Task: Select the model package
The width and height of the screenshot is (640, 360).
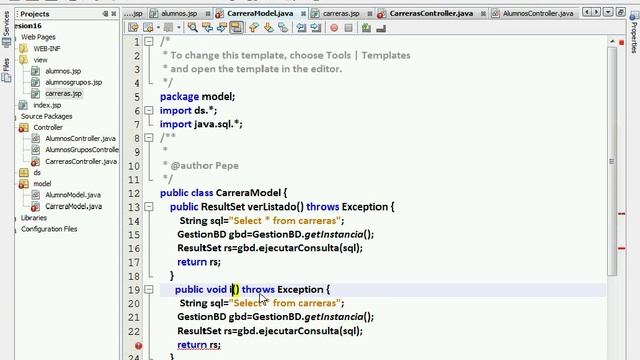Action: [x=42, y=184]
